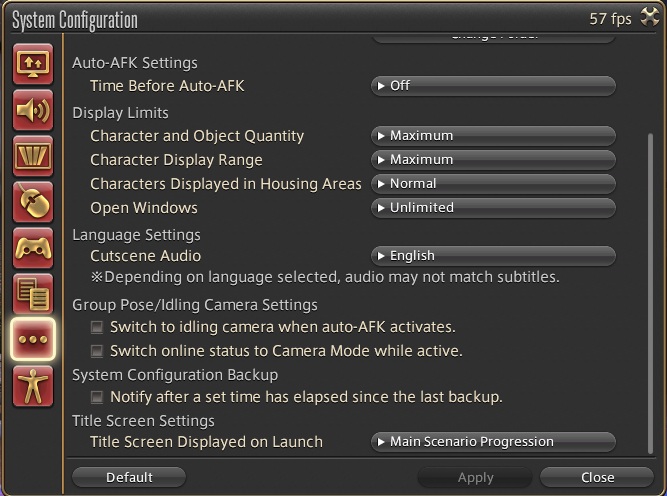
Task: Open the Sound Settings speaker icon tab
Action: click(x=33, y=110)
